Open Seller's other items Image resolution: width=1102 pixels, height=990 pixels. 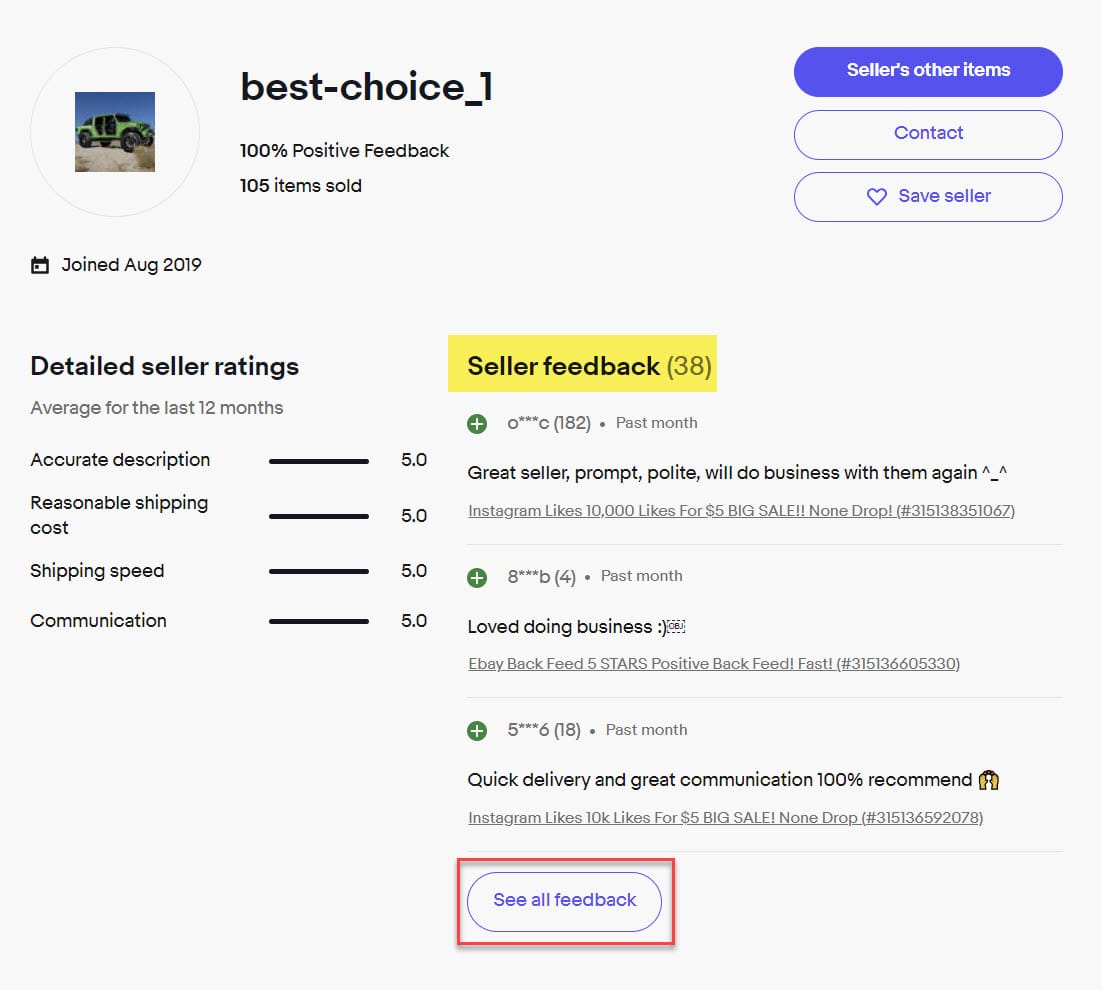(x=927, y=71)
